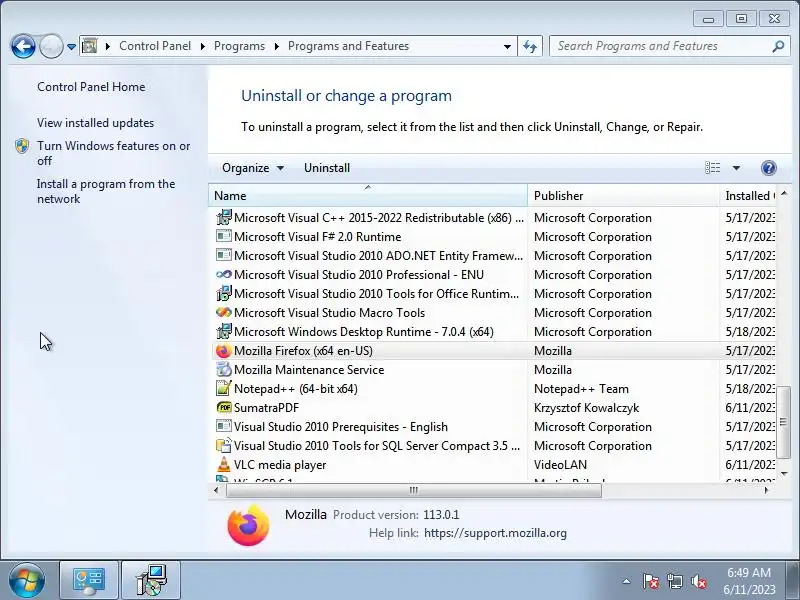Open View installed updates link
Viewport: 800px width, 600px height.
95,123
